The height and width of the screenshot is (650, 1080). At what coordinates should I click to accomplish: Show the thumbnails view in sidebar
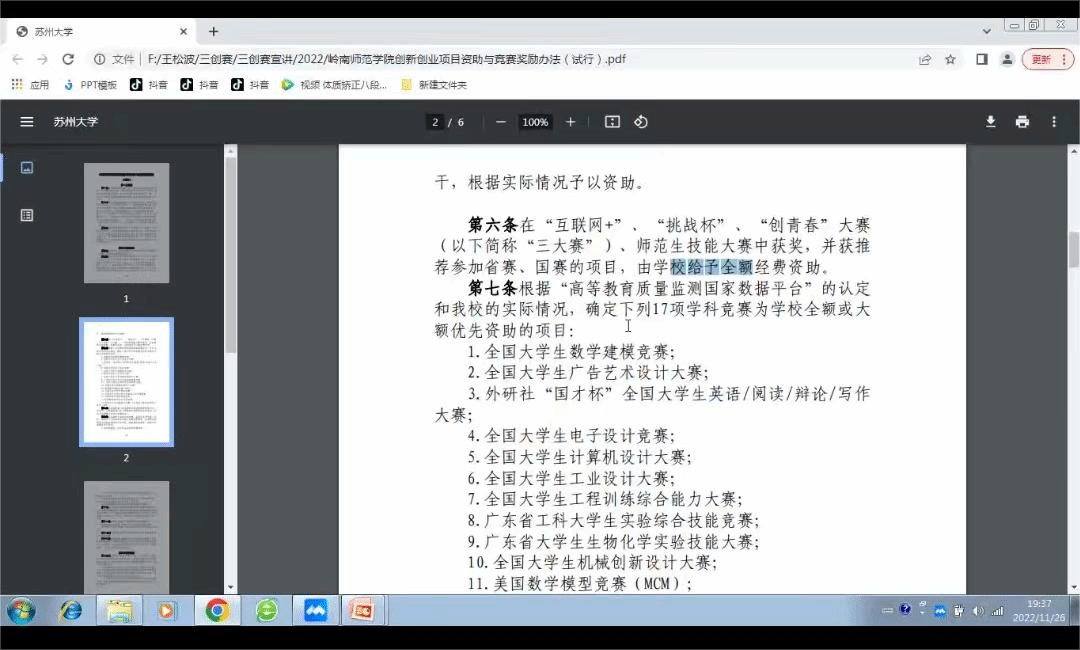click(x=27, y=167)
